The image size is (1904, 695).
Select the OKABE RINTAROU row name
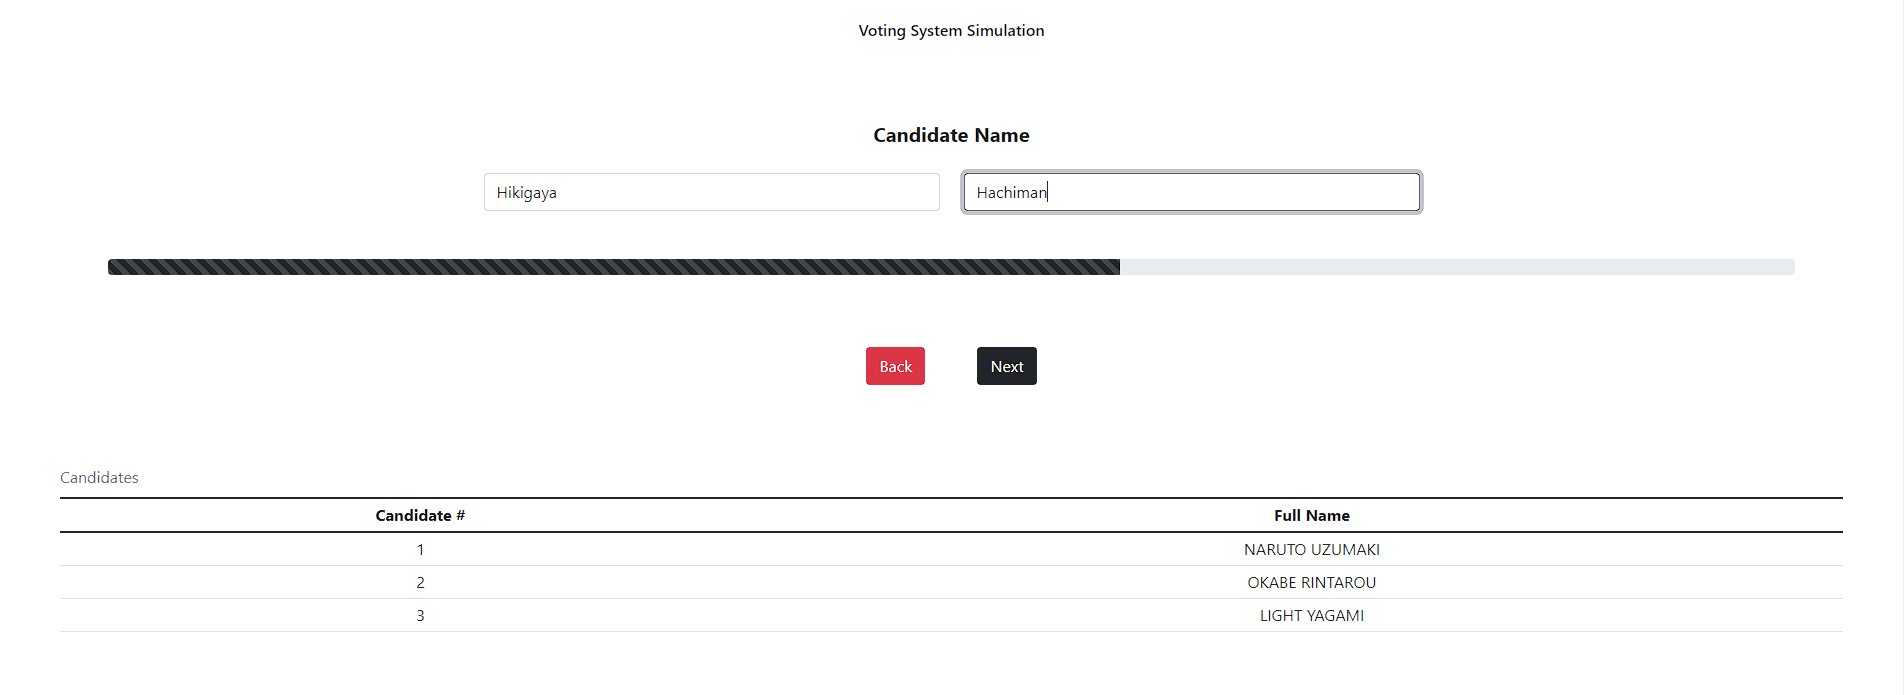[1311, 583]
